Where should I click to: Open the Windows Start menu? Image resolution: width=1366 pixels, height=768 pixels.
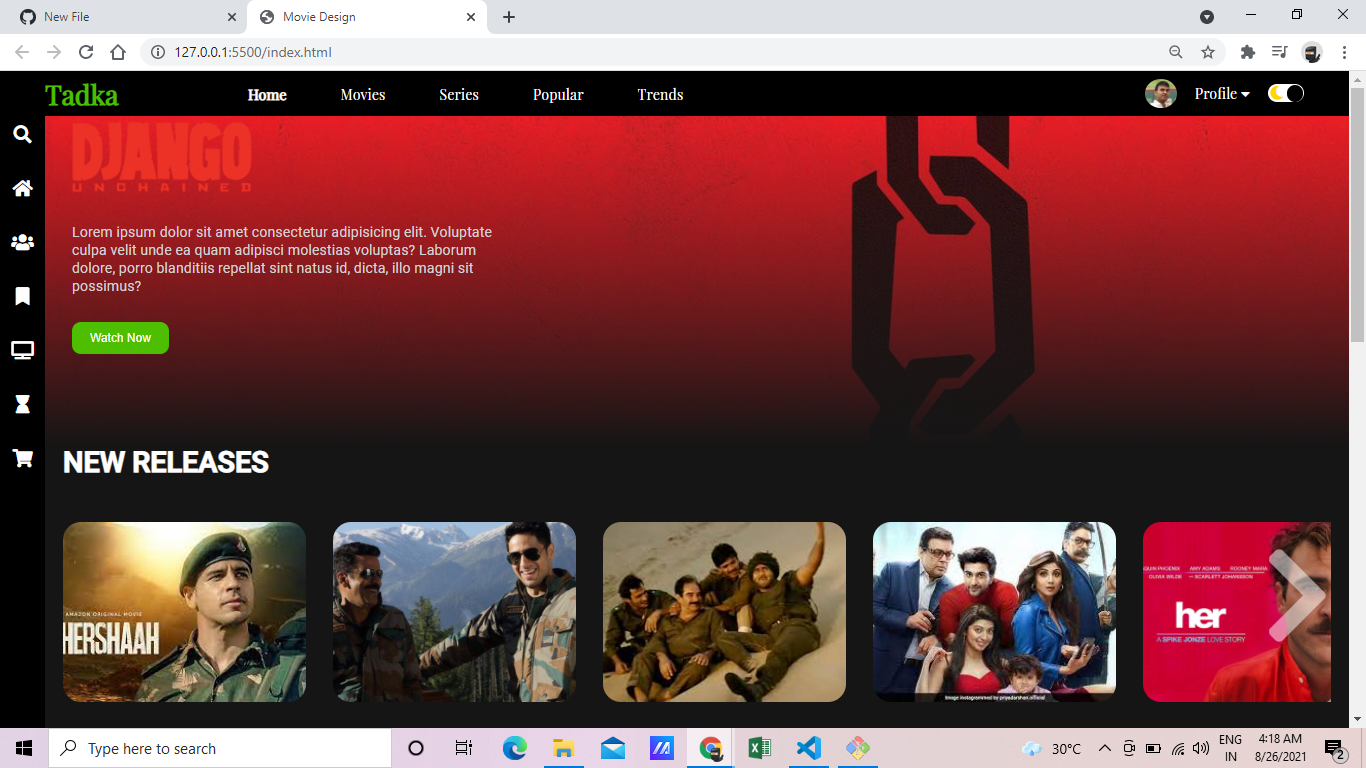(x=24, y=748)
